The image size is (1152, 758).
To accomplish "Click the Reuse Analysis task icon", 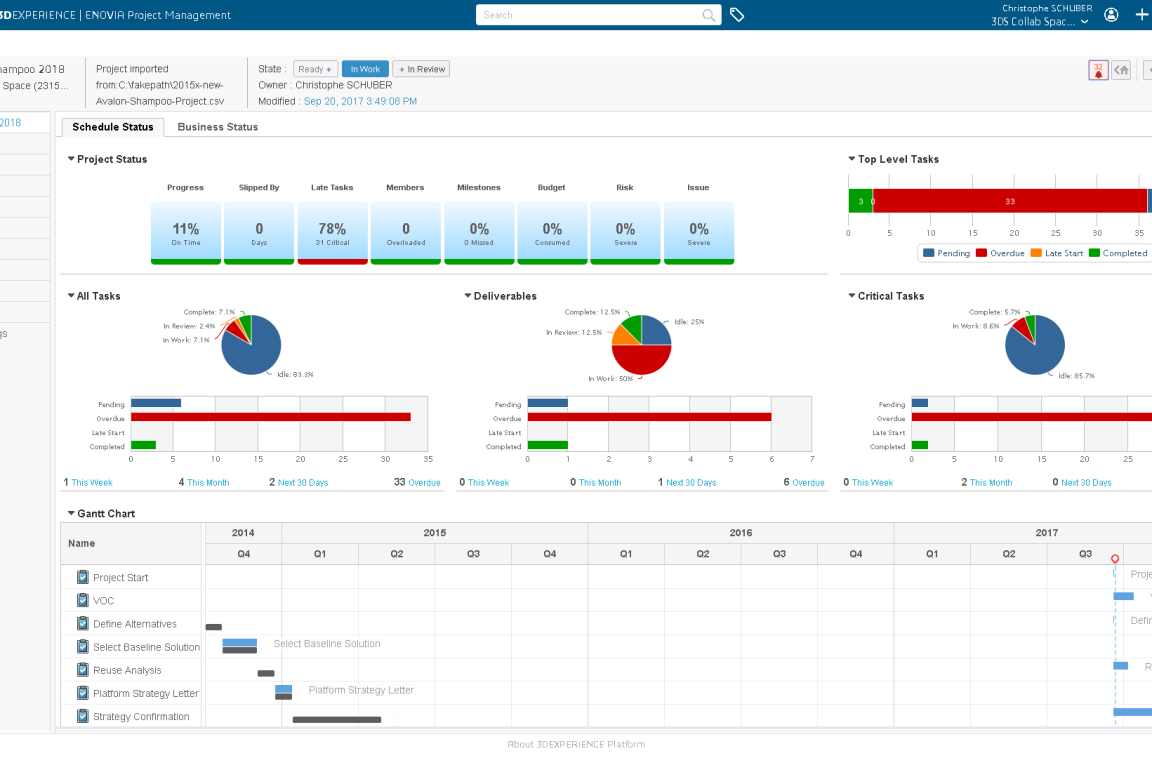I will [x=83, y=670].
